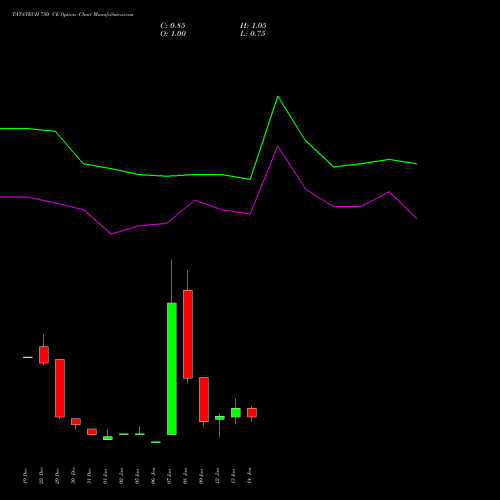Click the '13 Jan' date label

234,476
